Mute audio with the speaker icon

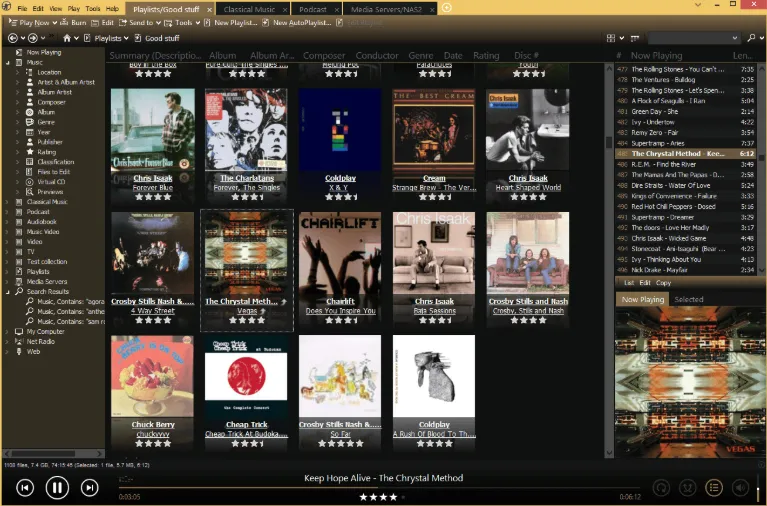click(740, 487)
